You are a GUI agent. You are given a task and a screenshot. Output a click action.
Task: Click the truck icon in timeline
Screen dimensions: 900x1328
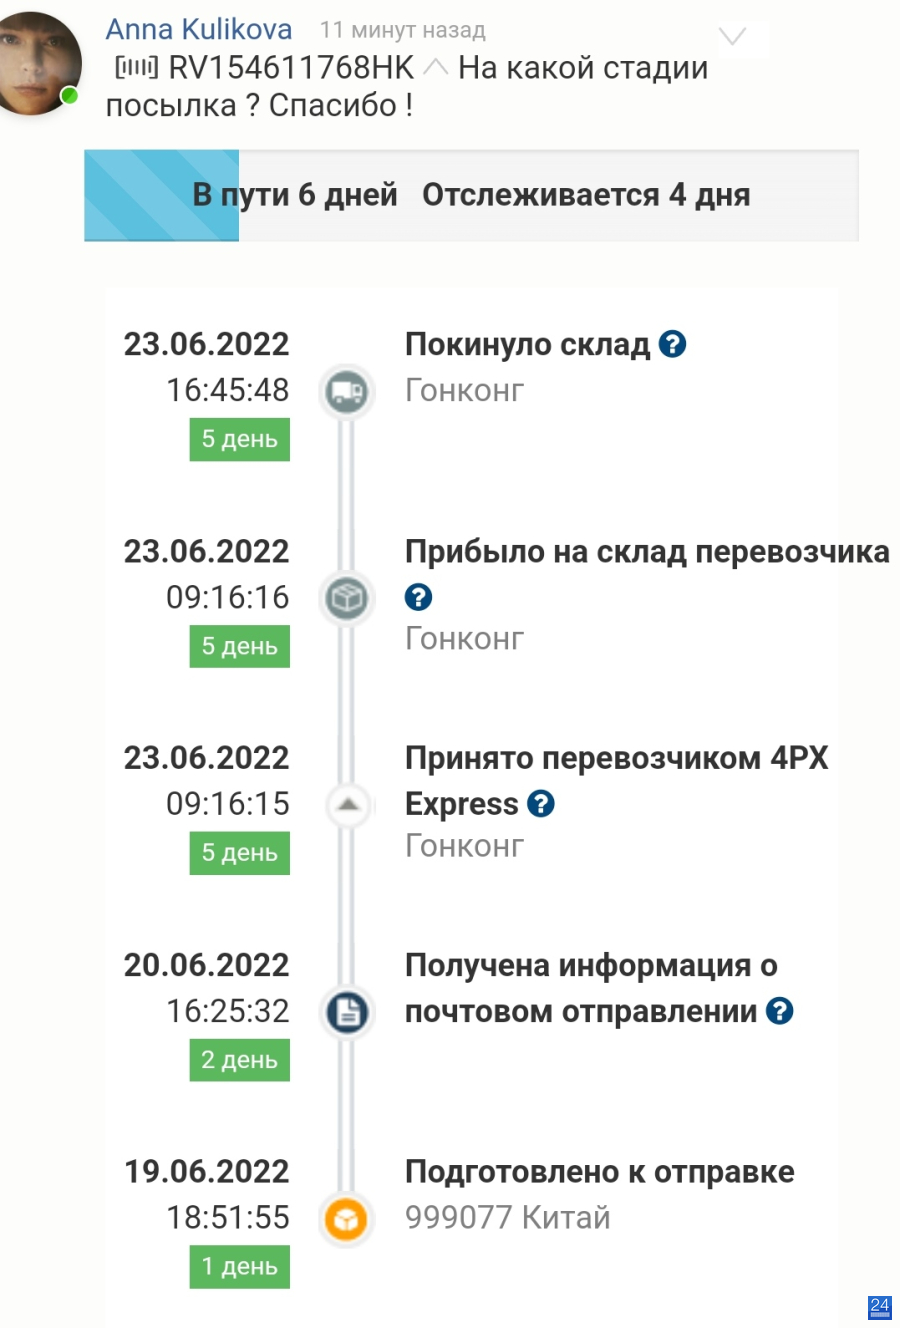347,391
